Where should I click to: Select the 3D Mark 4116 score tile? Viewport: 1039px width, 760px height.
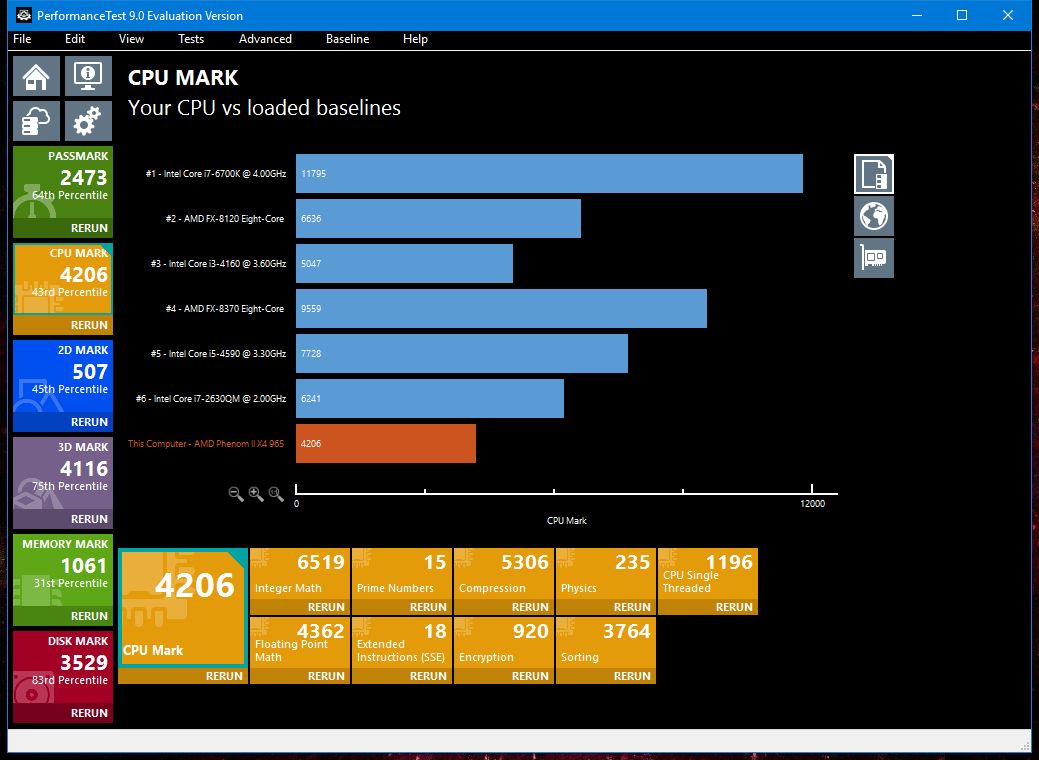point(63,474)
